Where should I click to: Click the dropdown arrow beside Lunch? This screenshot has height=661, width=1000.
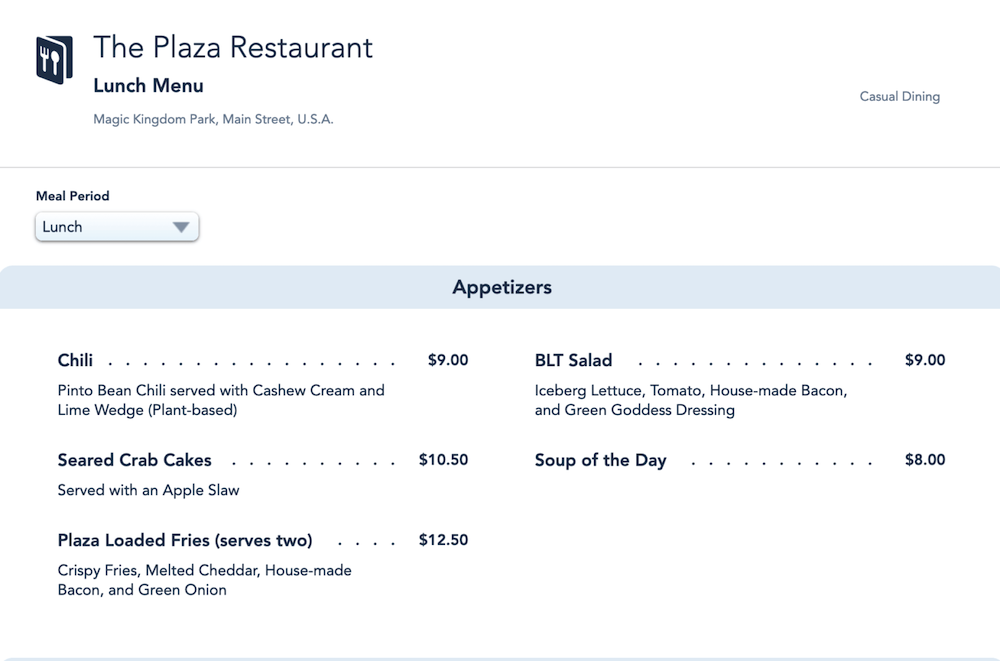coord(181,227)
